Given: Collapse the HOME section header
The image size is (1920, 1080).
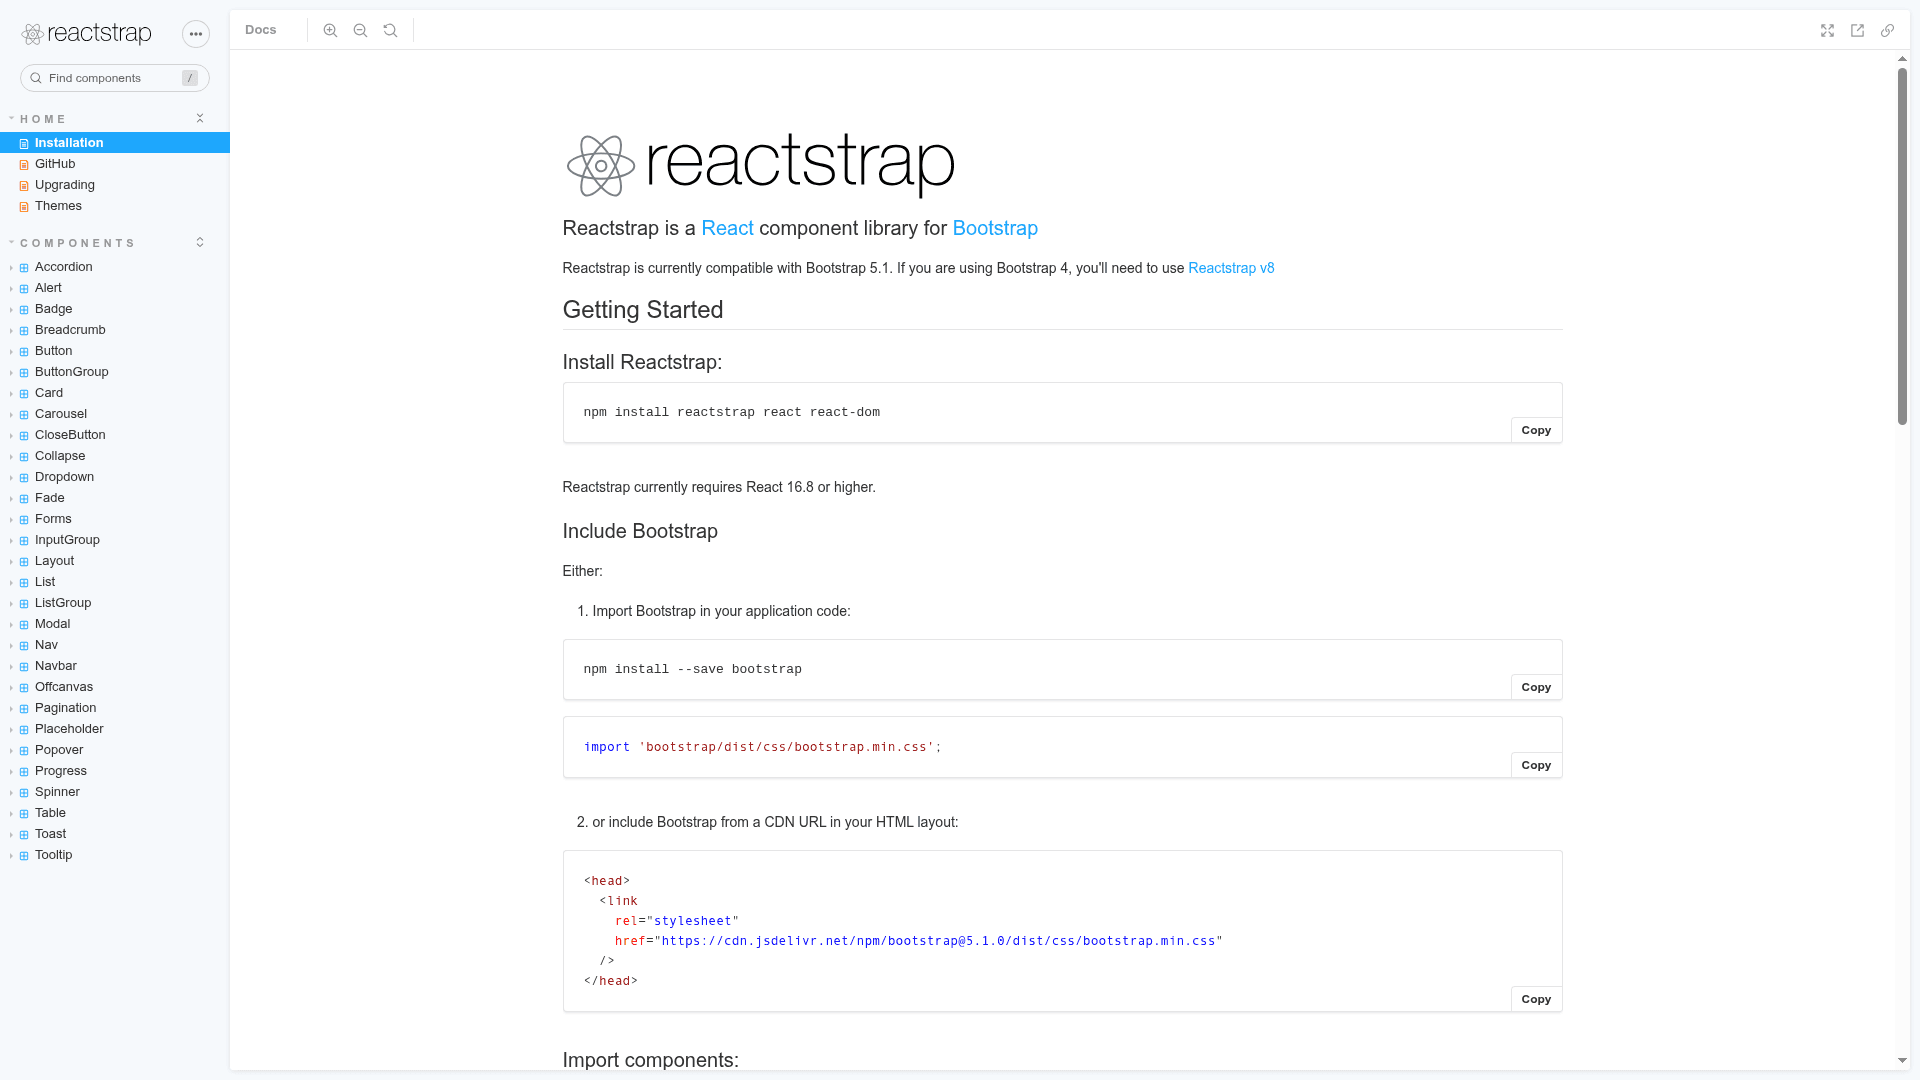Looking at the screenshot, I should click(43, 119).
